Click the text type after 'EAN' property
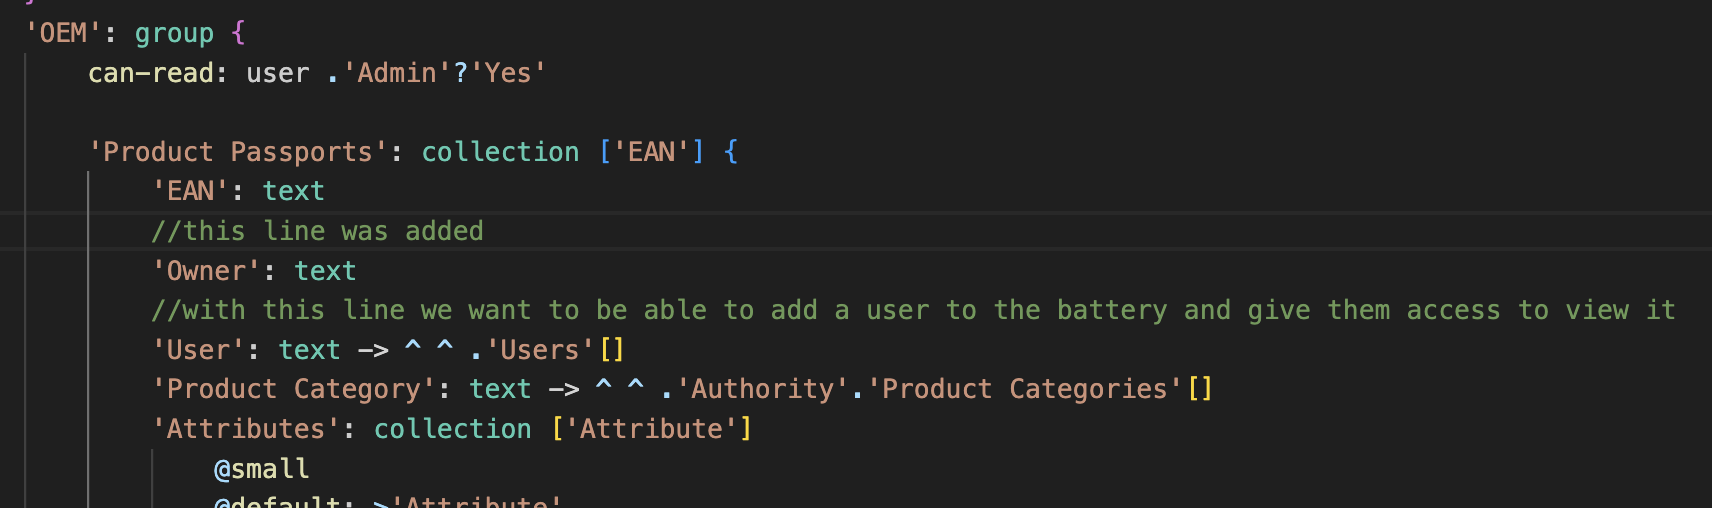 click(x=293, y=191)
